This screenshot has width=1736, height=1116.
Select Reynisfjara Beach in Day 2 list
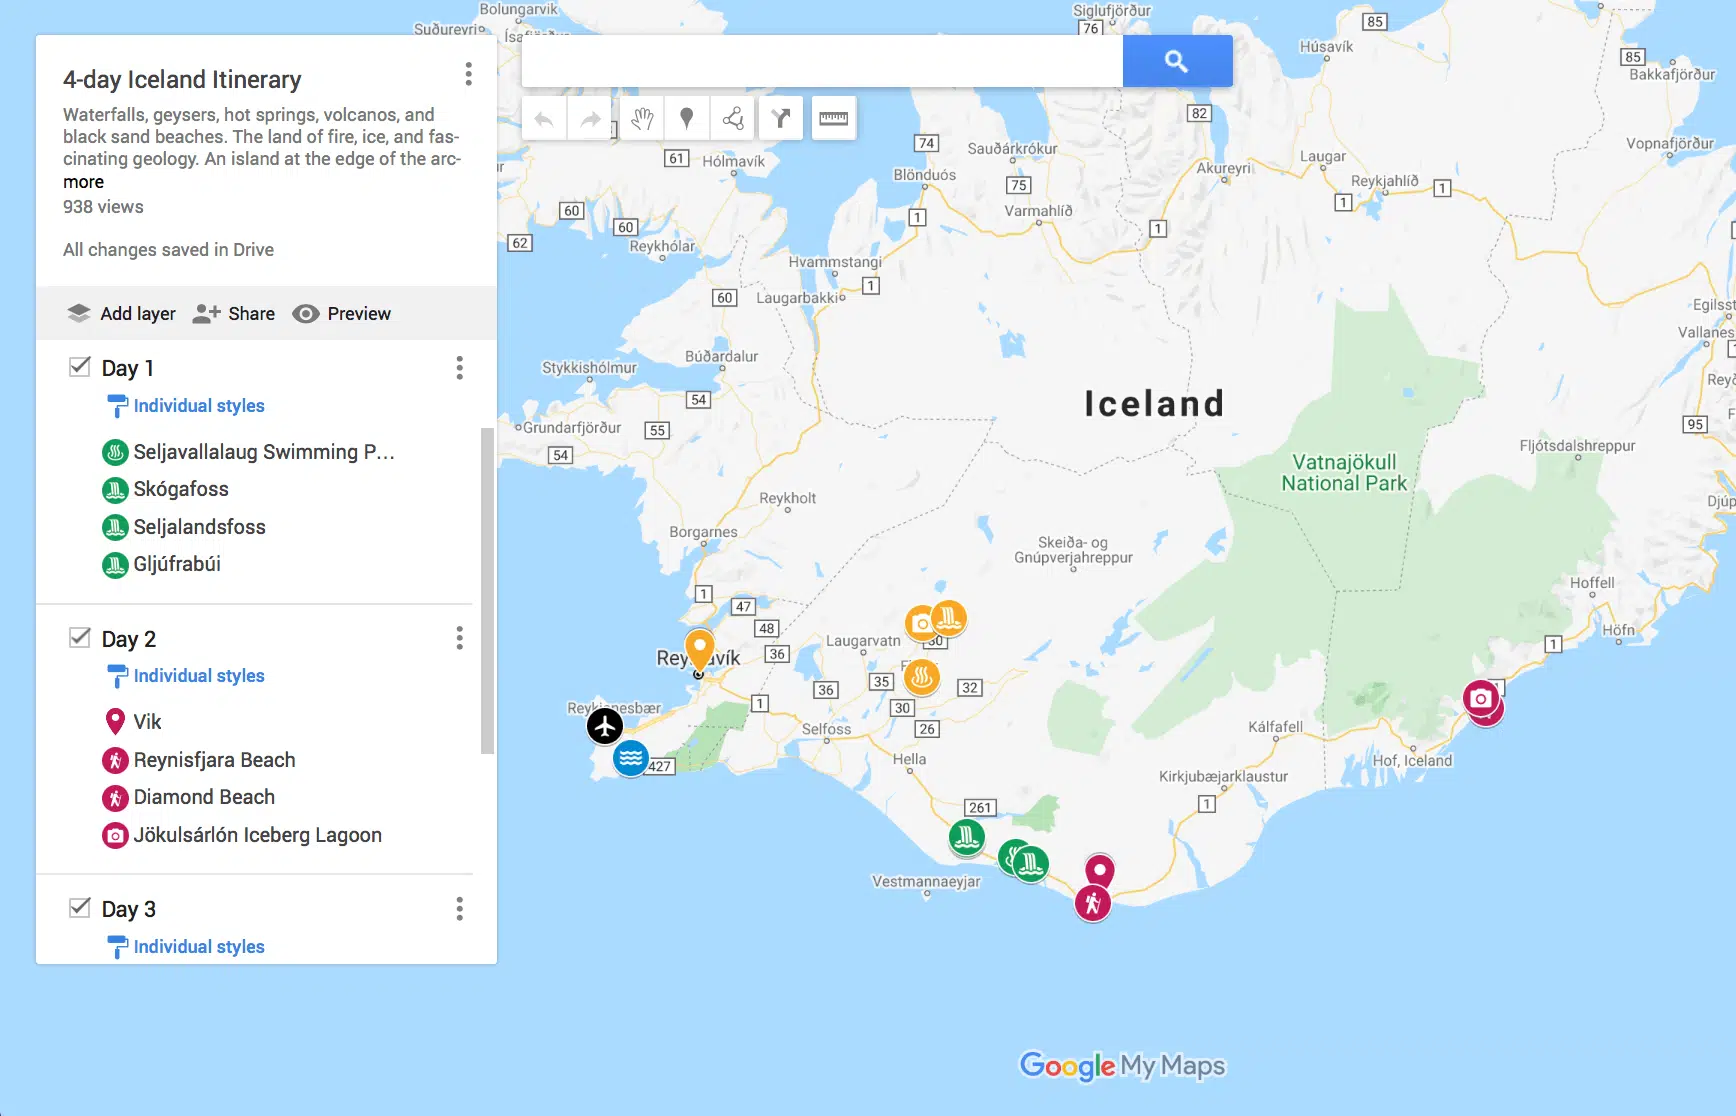click(x=214, y=760)
